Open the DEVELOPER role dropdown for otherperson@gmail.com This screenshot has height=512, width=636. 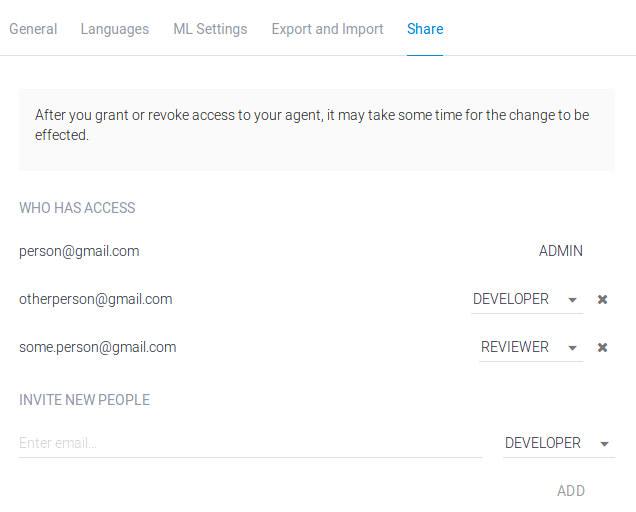(x=526, y=299)
